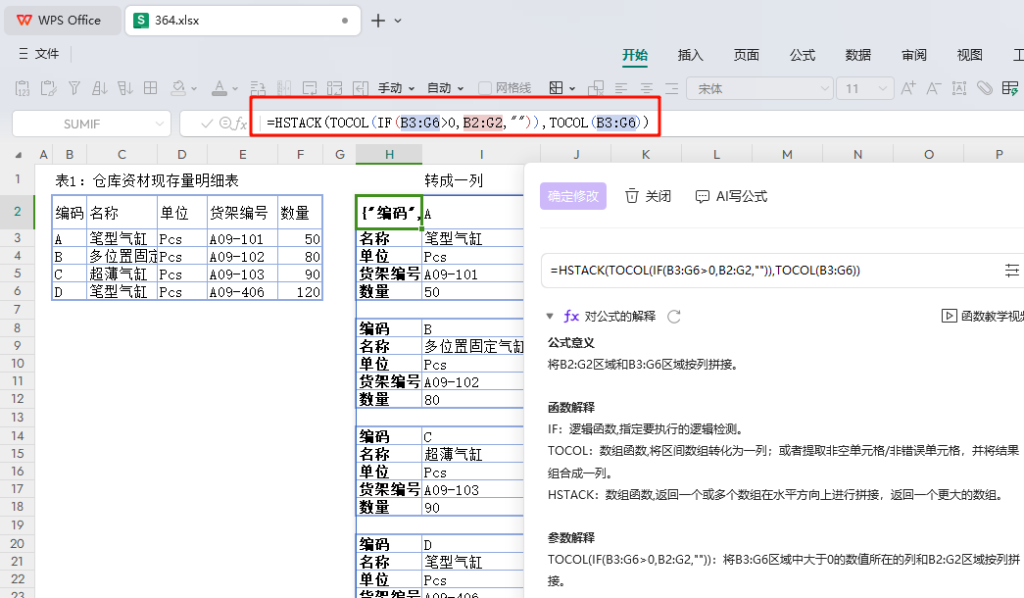The height and width of the screenshot is (598, 1024).
Task: Open the 页面 ribbon tab
Action: (746, 55)
